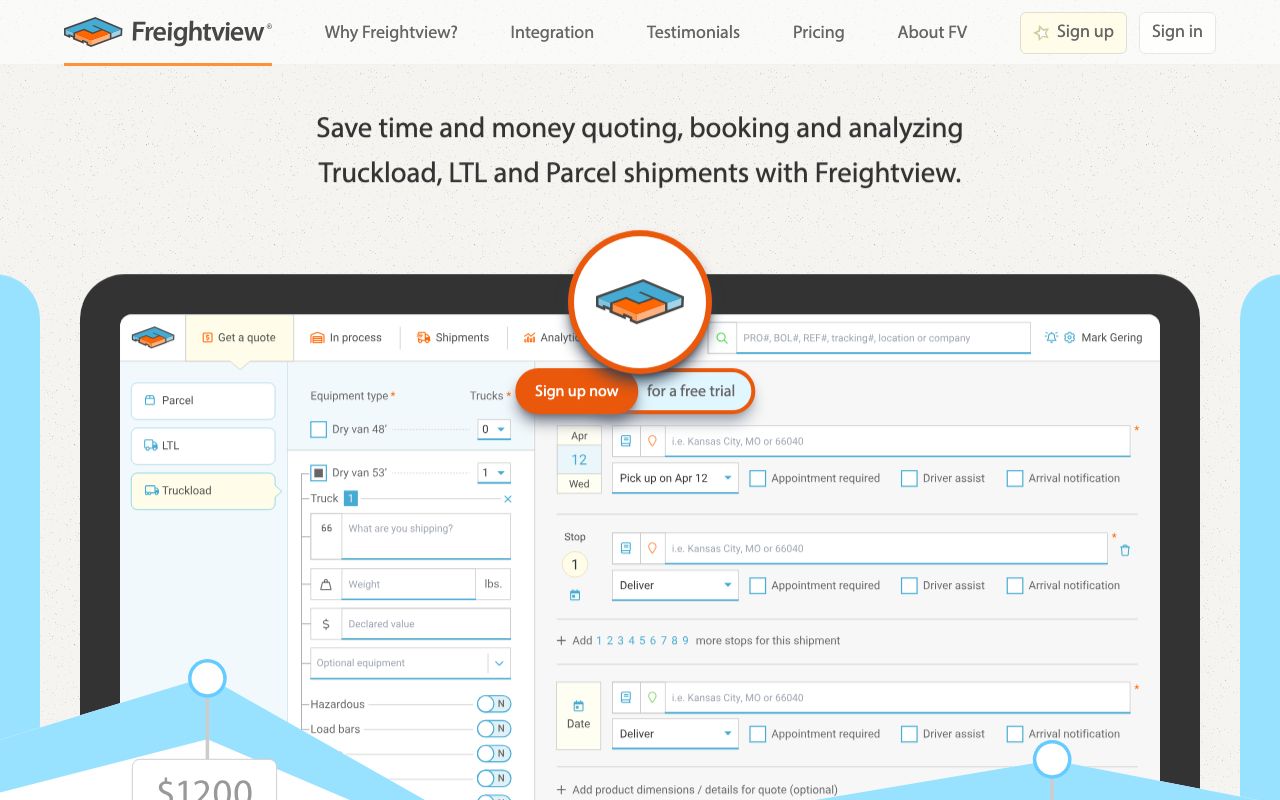Viewport: 1280px width, 800px height.
Task: Expand the Optional equipment dropdown
Action: [410, 663]
